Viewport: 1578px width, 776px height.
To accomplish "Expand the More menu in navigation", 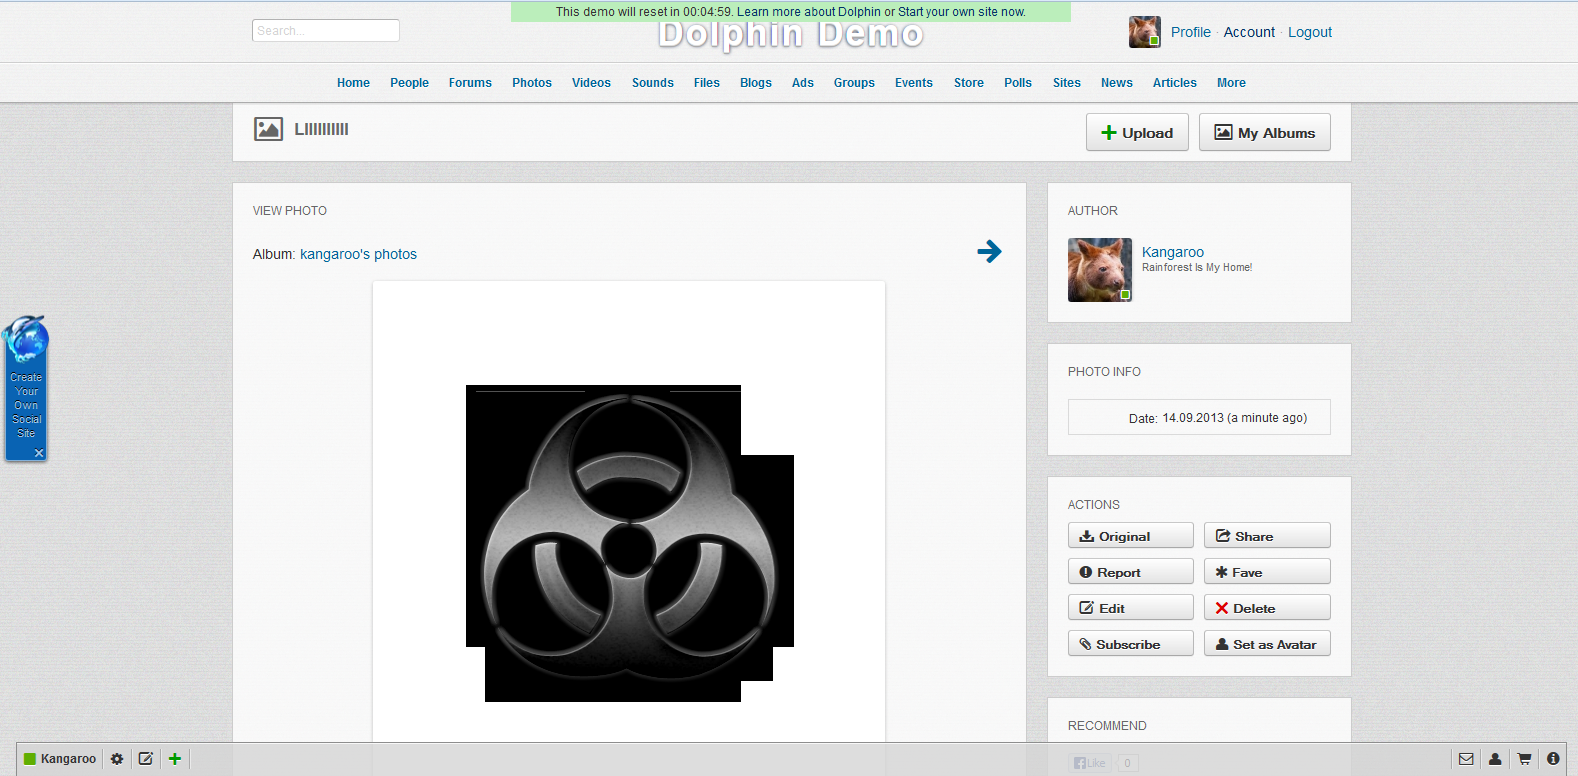I will [x=1231, y=83].
